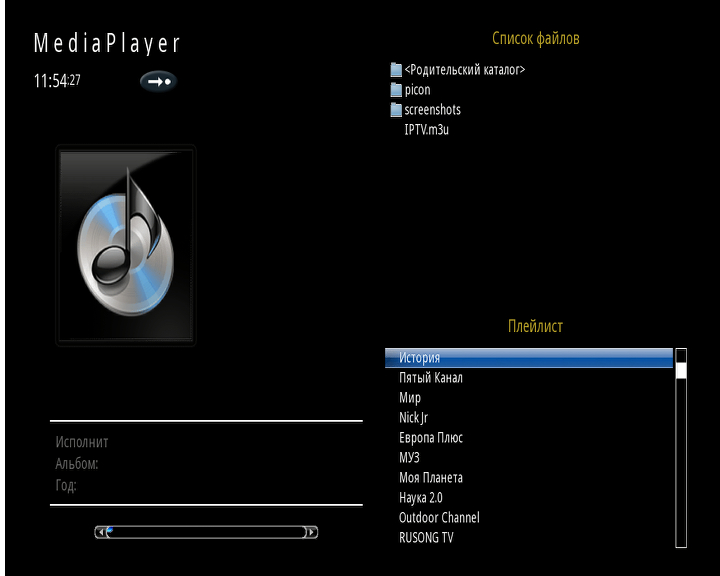Select the screenshots folder name
Screen dimensions: 720x576
433,110
